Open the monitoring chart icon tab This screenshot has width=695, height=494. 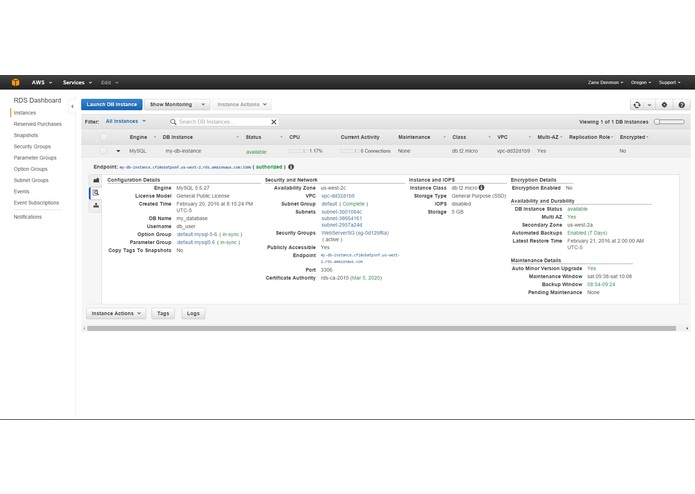96,180
